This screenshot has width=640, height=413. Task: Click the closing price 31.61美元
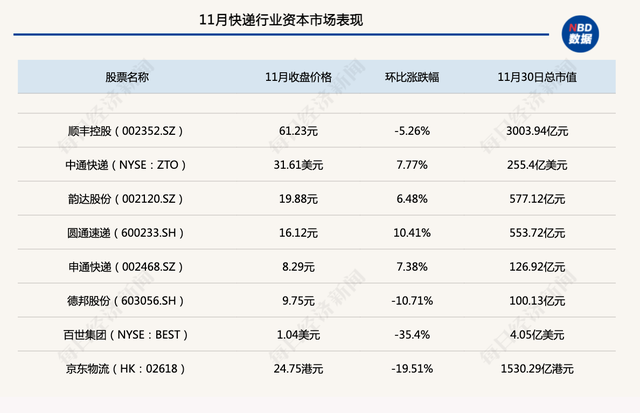pos(298,165)
